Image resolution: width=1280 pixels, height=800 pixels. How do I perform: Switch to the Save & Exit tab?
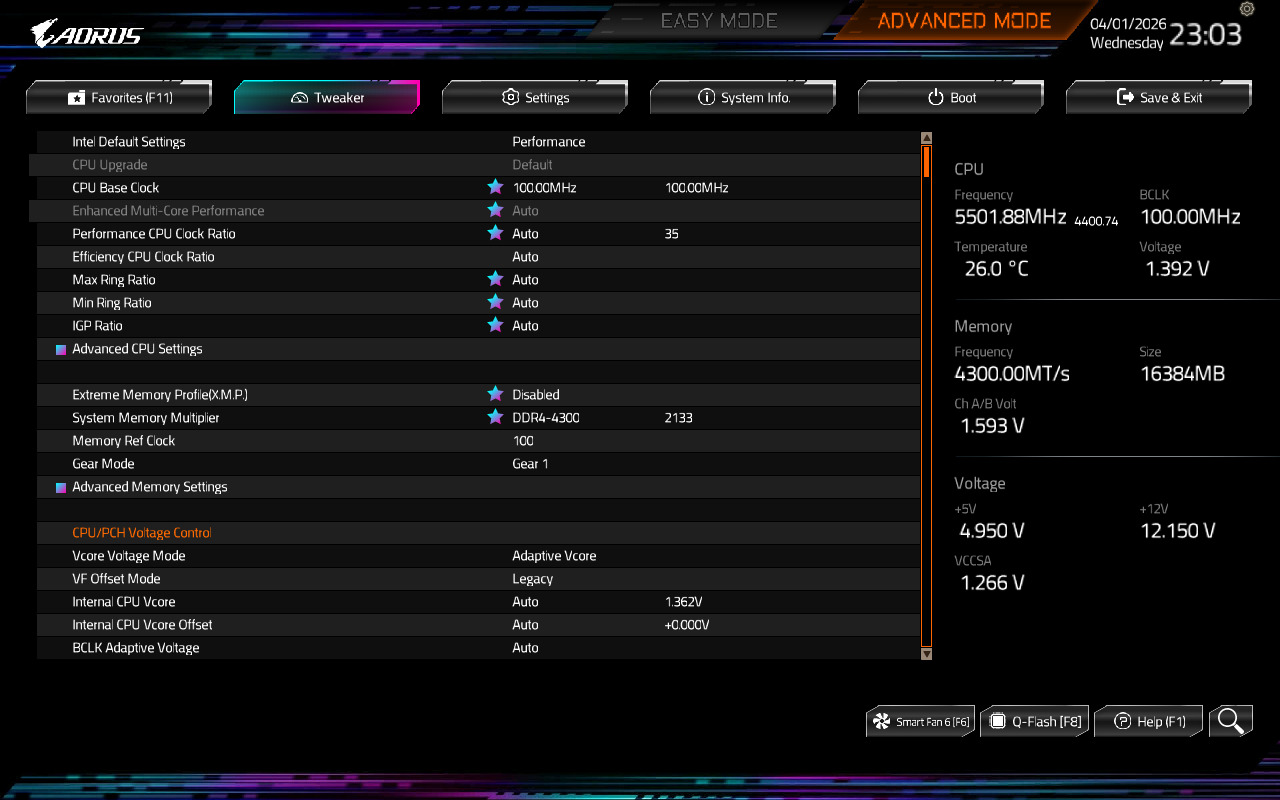(x=1159, y=97)
